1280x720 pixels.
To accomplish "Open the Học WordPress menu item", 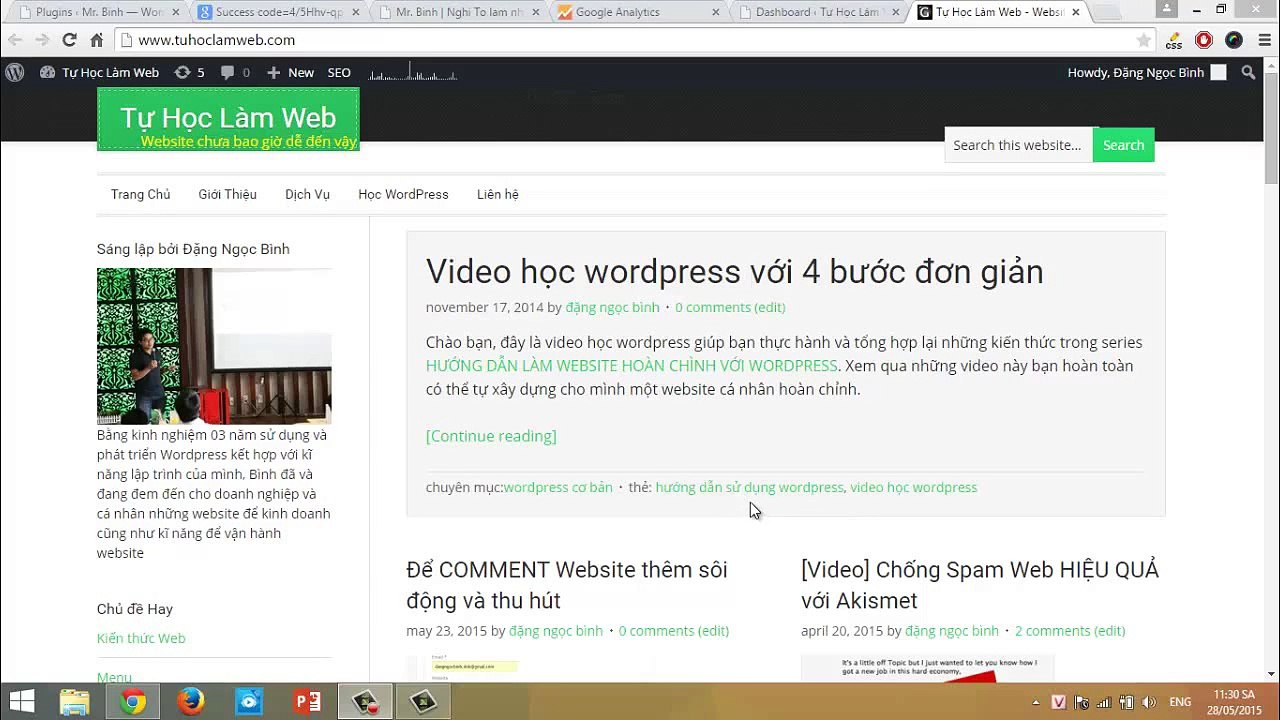I will 403,194.
